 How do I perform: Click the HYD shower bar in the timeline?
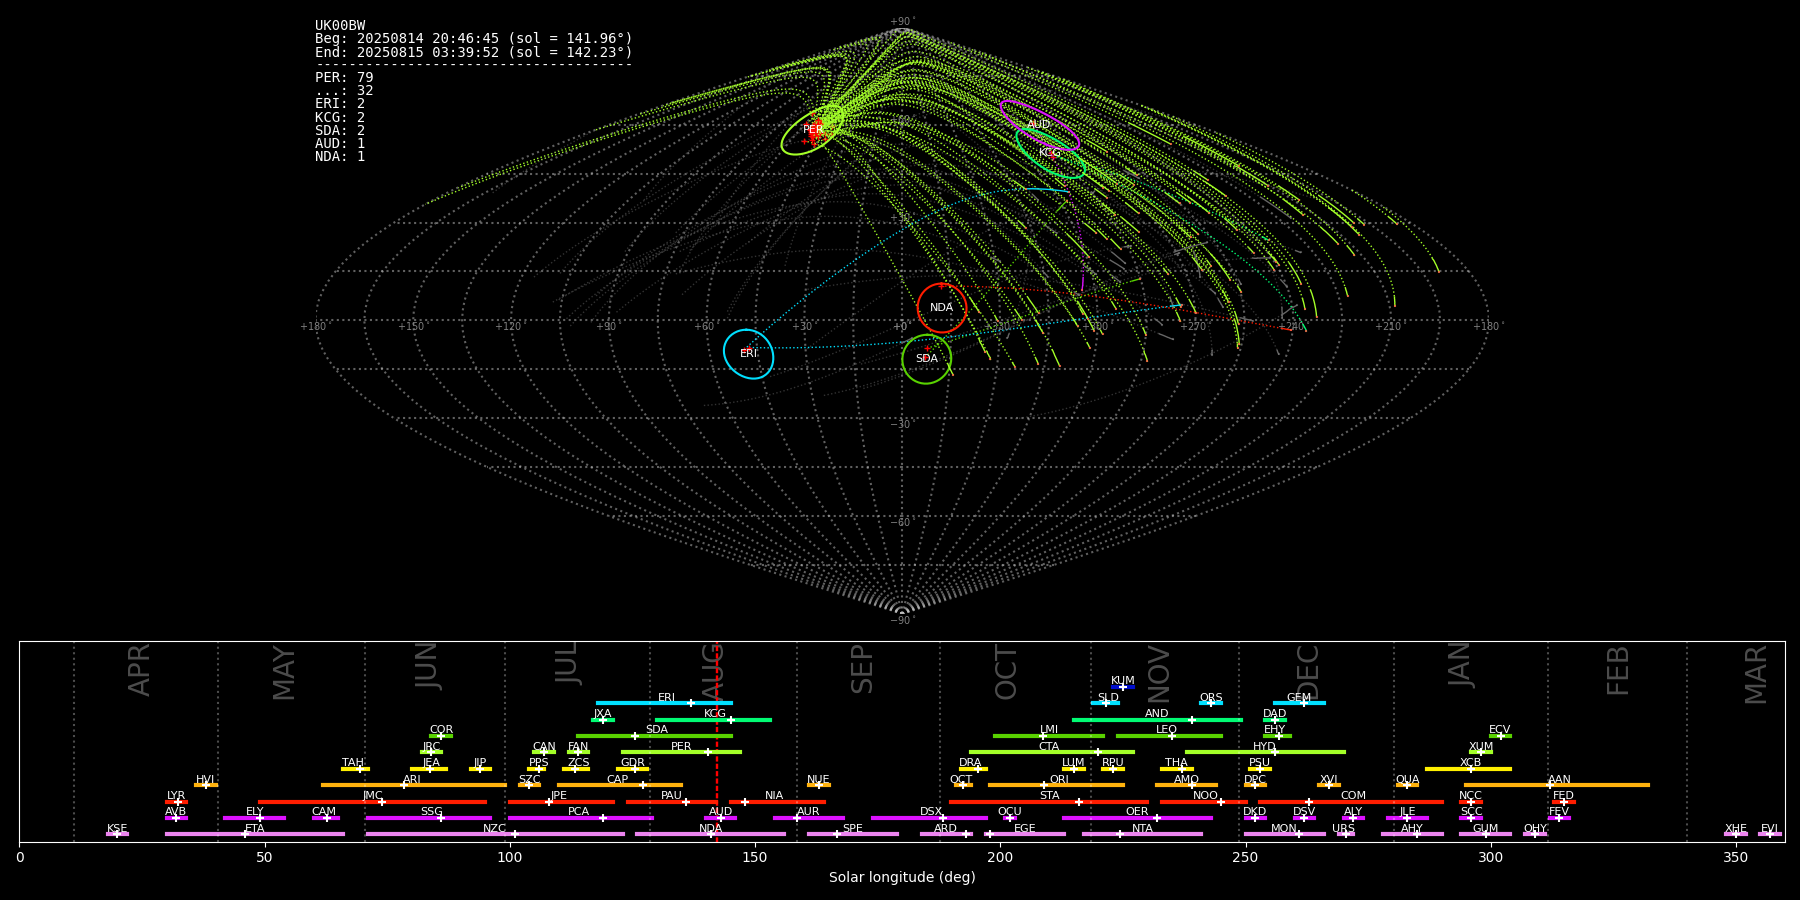click(1265, 752)
